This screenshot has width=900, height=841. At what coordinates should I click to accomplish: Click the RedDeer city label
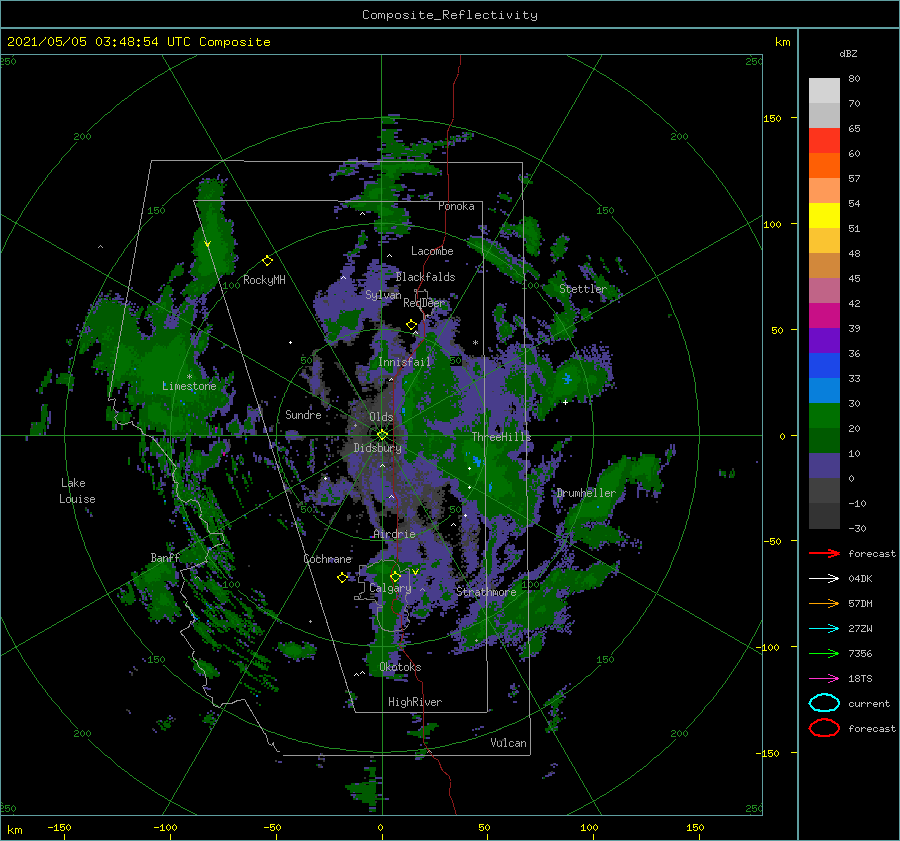coord(424,303)
